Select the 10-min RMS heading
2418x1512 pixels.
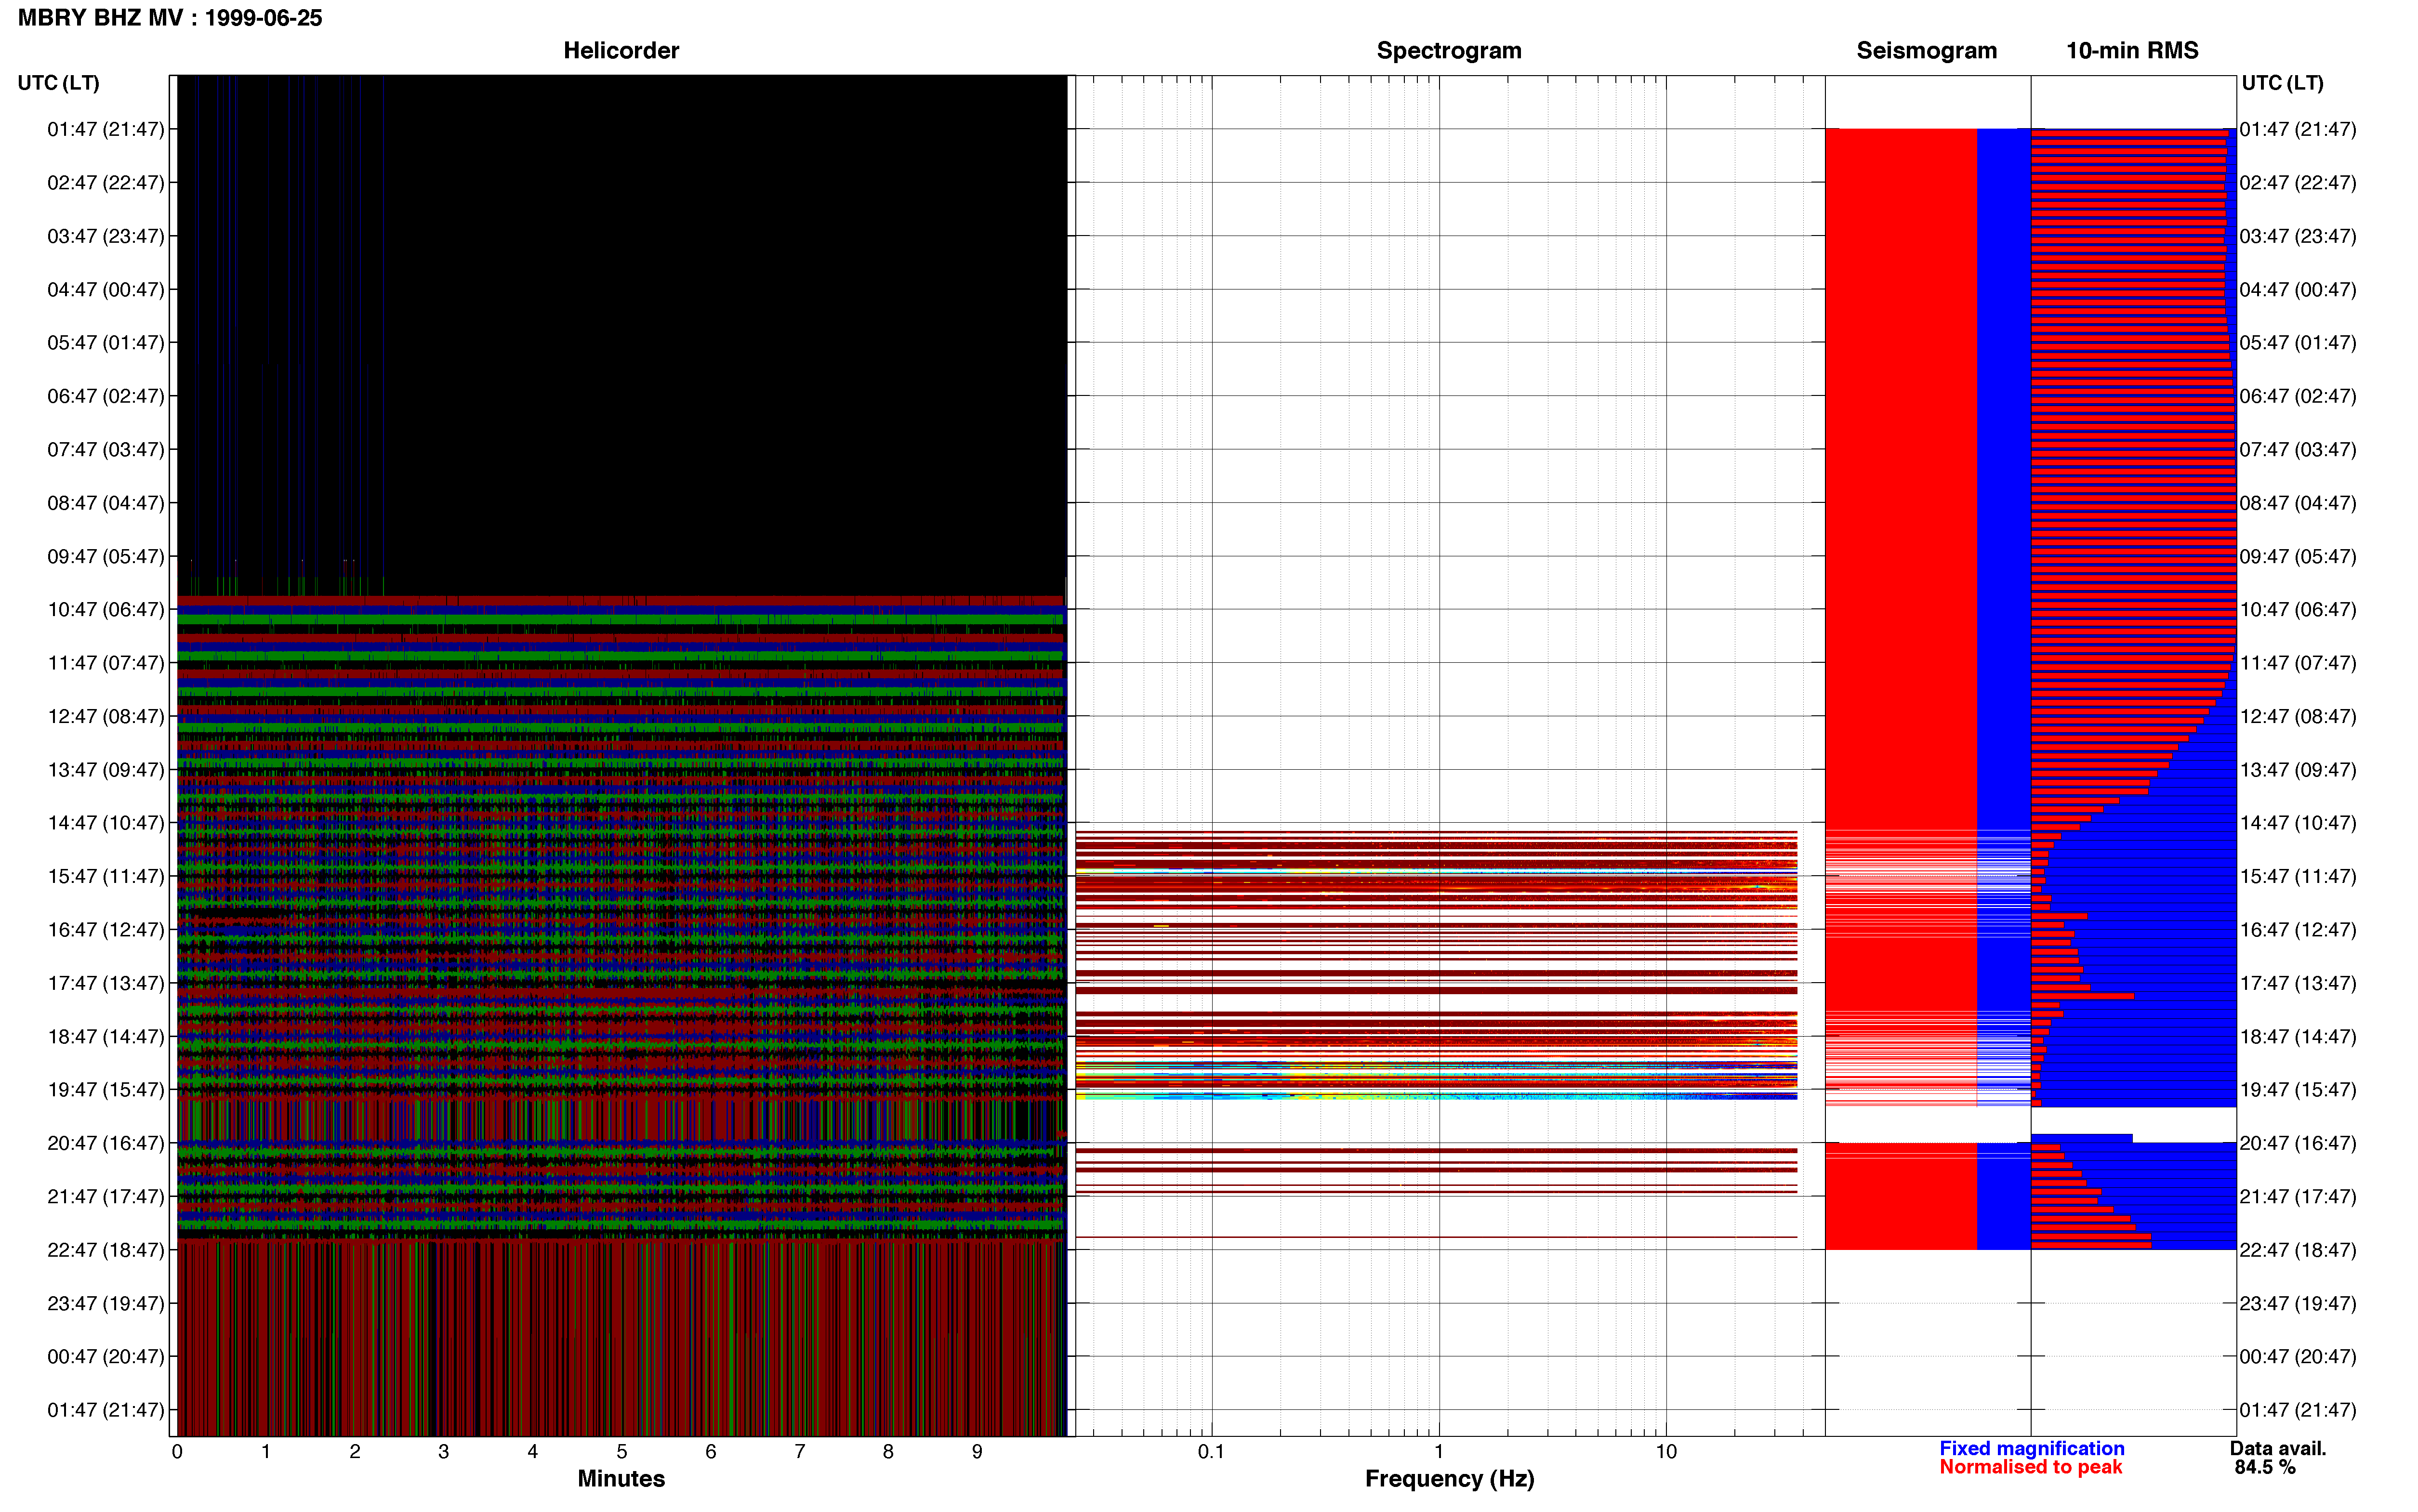click(x=2132, y=51)
